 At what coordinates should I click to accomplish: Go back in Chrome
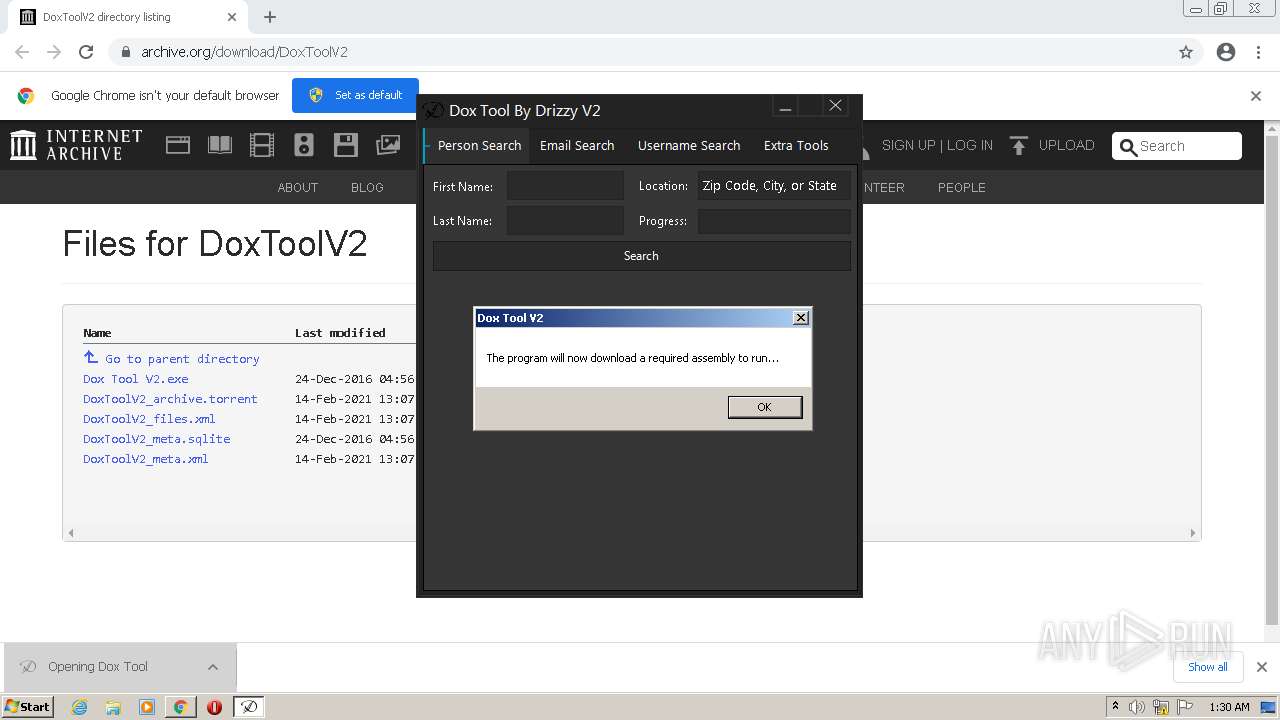pyautogui.click(x=22, y=52)
